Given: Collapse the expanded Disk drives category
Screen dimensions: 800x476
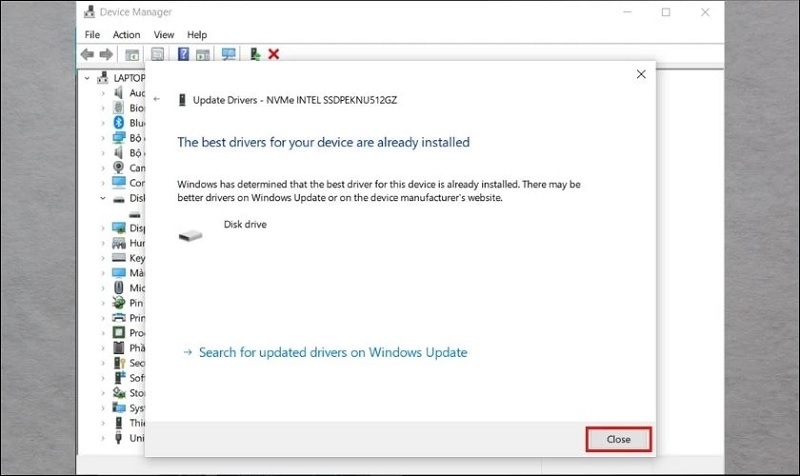Looking at the screenshot, I should (x=103, y=198).
